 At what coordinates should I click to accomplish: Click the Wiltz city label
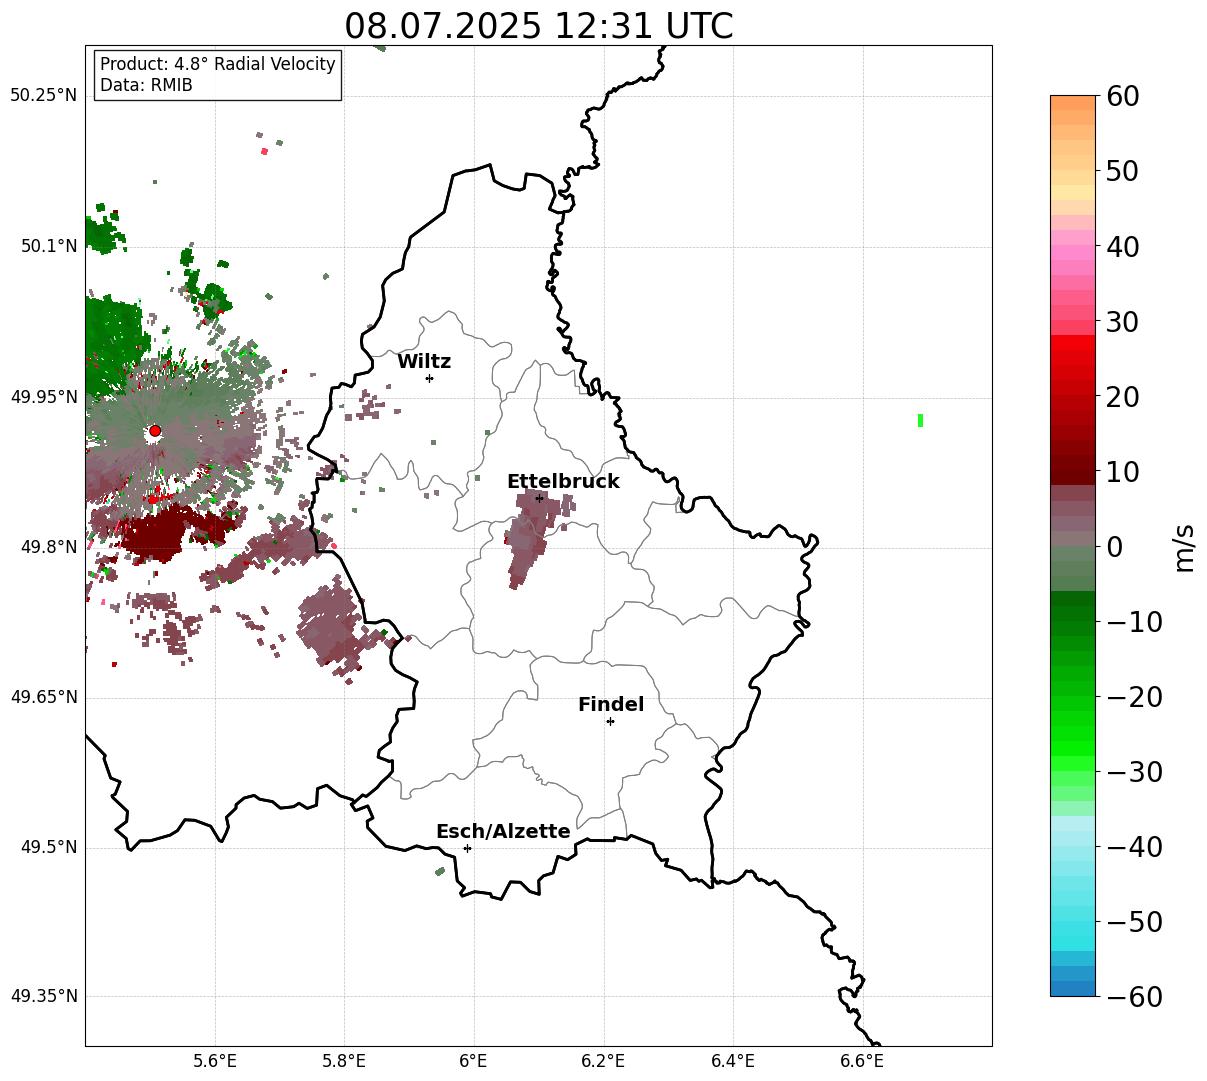[424, 362]
